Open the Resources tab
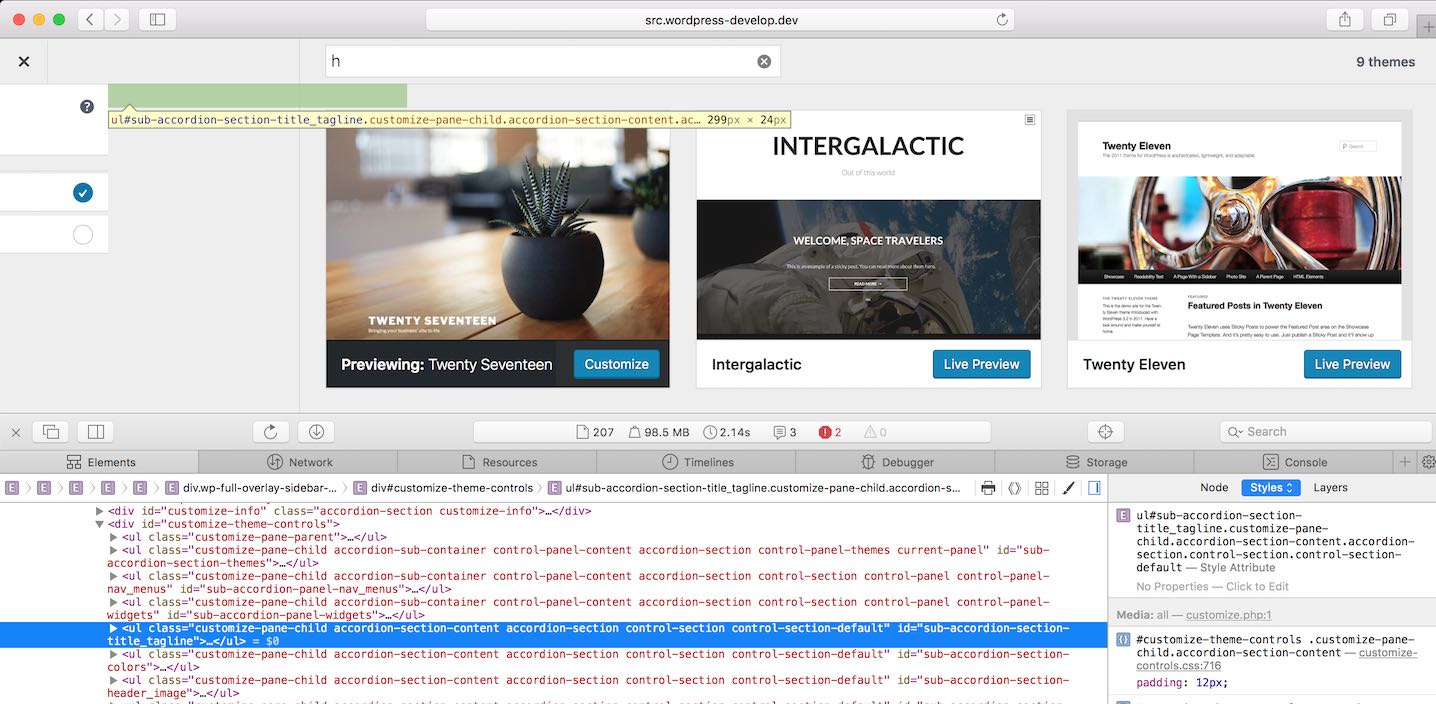1436x704 pixels. (498, 462)
